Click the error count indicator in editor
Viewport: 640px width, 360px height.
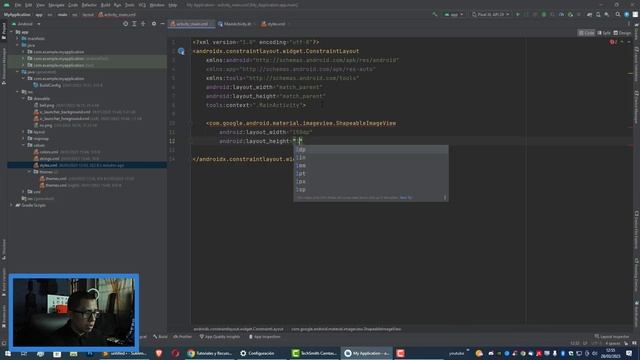point(613,42)
